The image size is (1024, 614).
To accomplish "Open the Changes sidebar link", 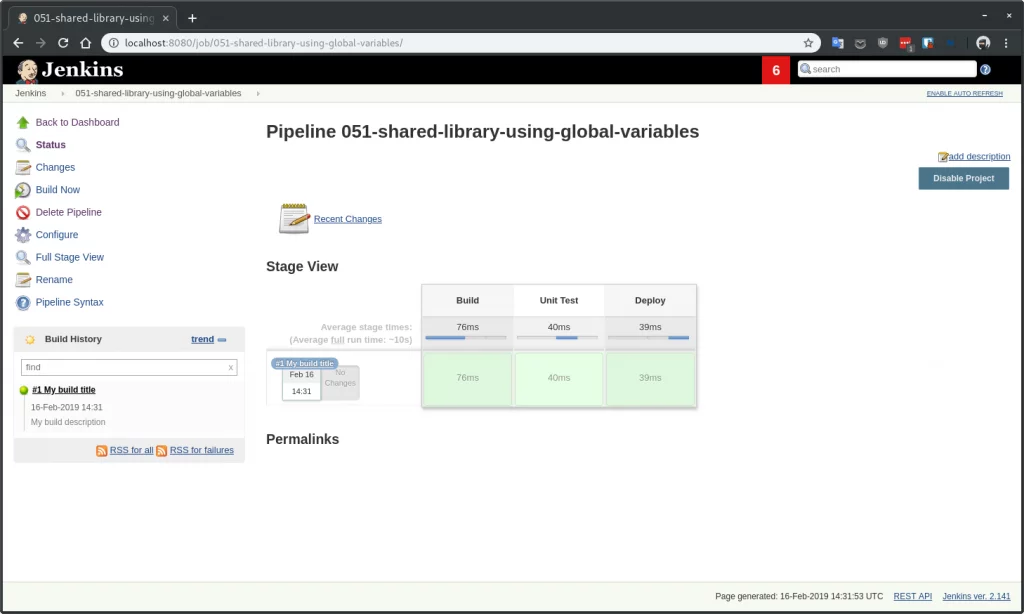I will click(x=56, y=167).
